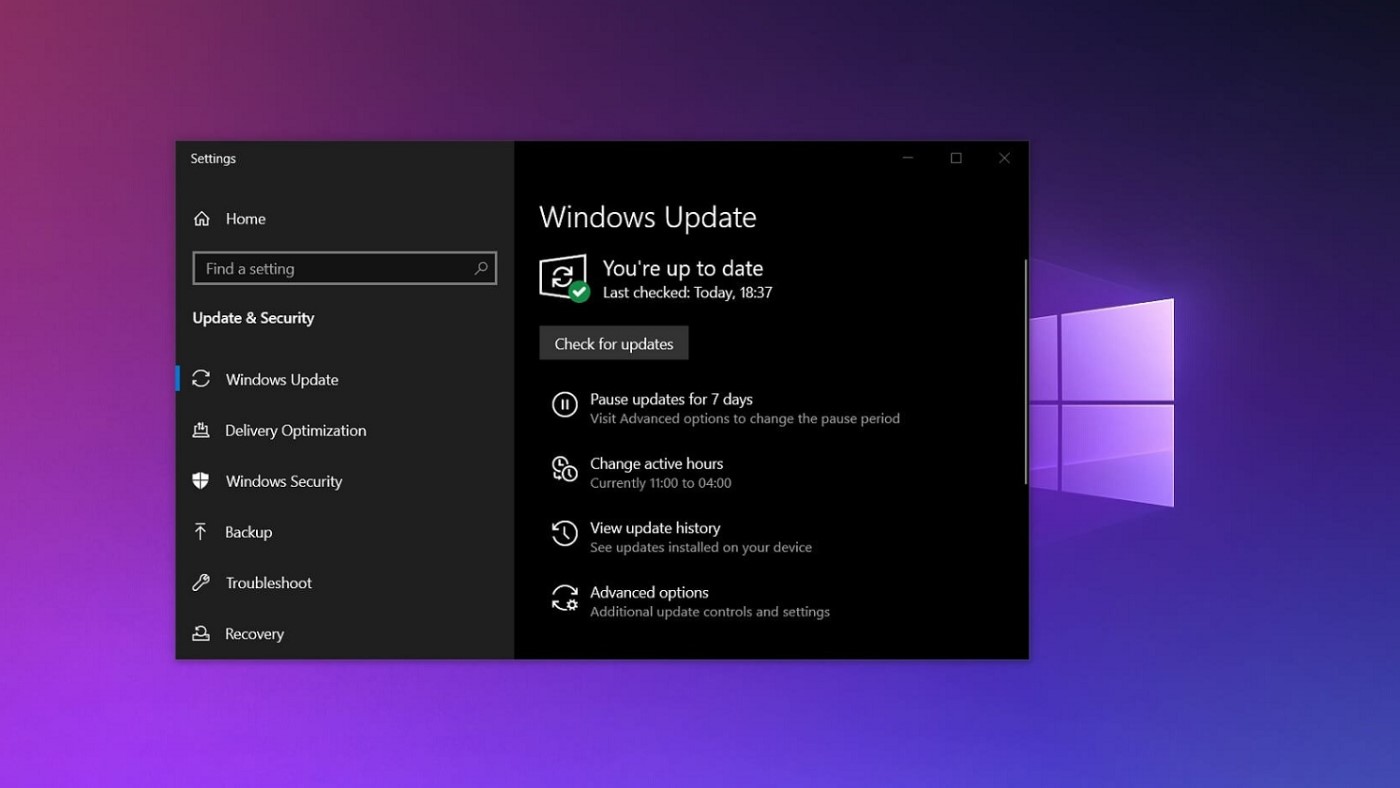
Task: Click 'Currently 11:00 to 04:00' text
Action: [x=661, y=483]
